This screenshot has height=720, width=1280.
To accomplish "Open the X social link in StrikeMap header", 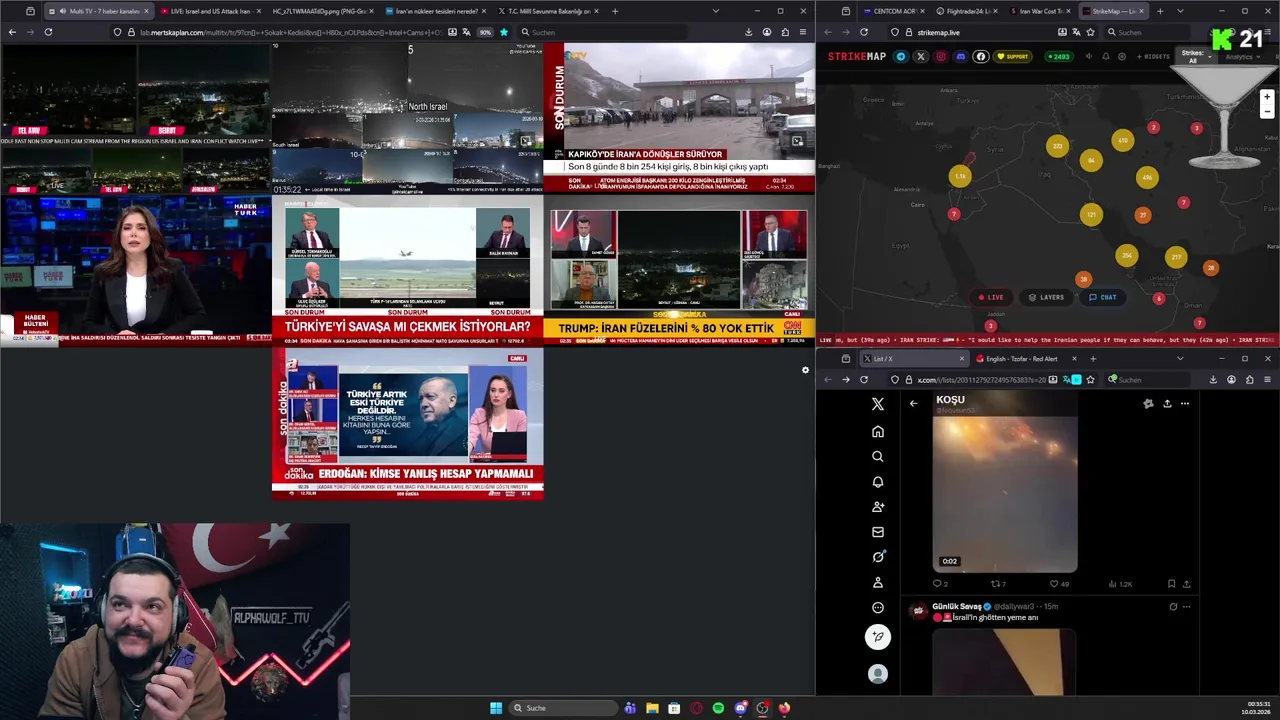I will tap(921, 56).
